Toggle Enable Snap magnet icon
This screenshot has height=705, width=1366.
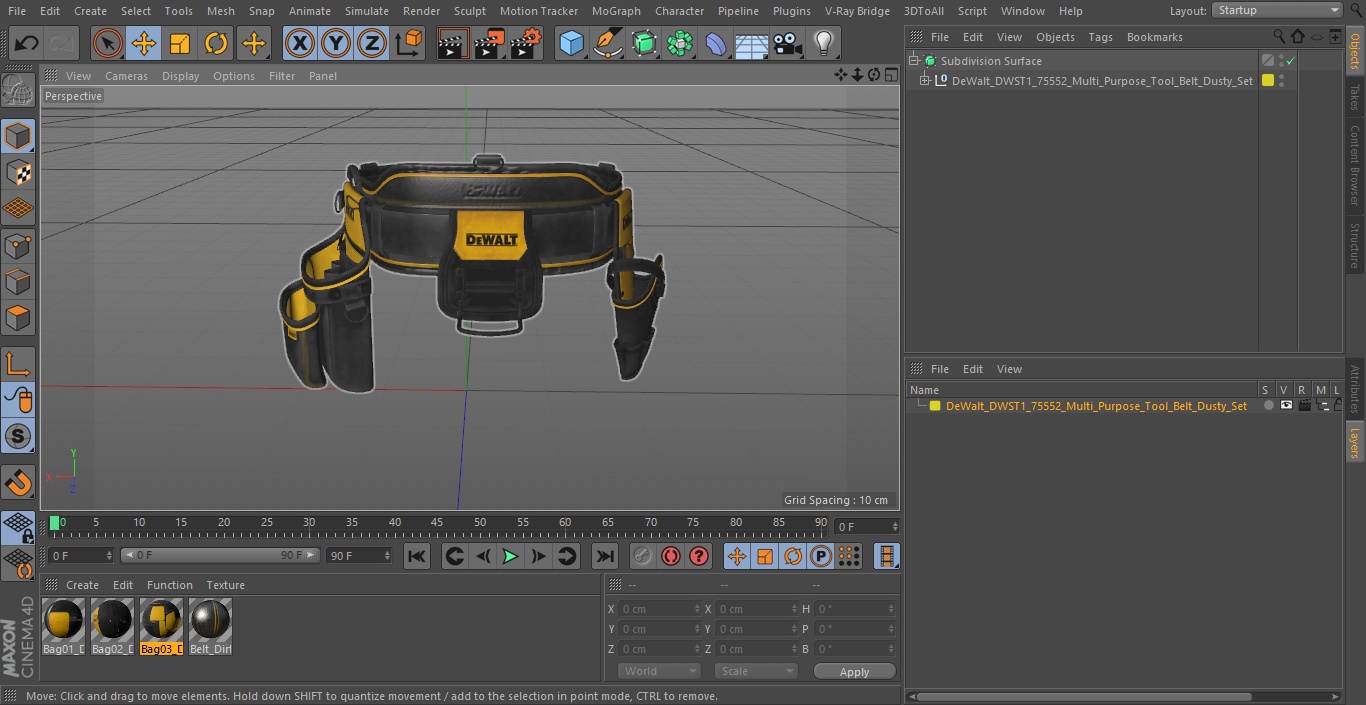(18, 482)
